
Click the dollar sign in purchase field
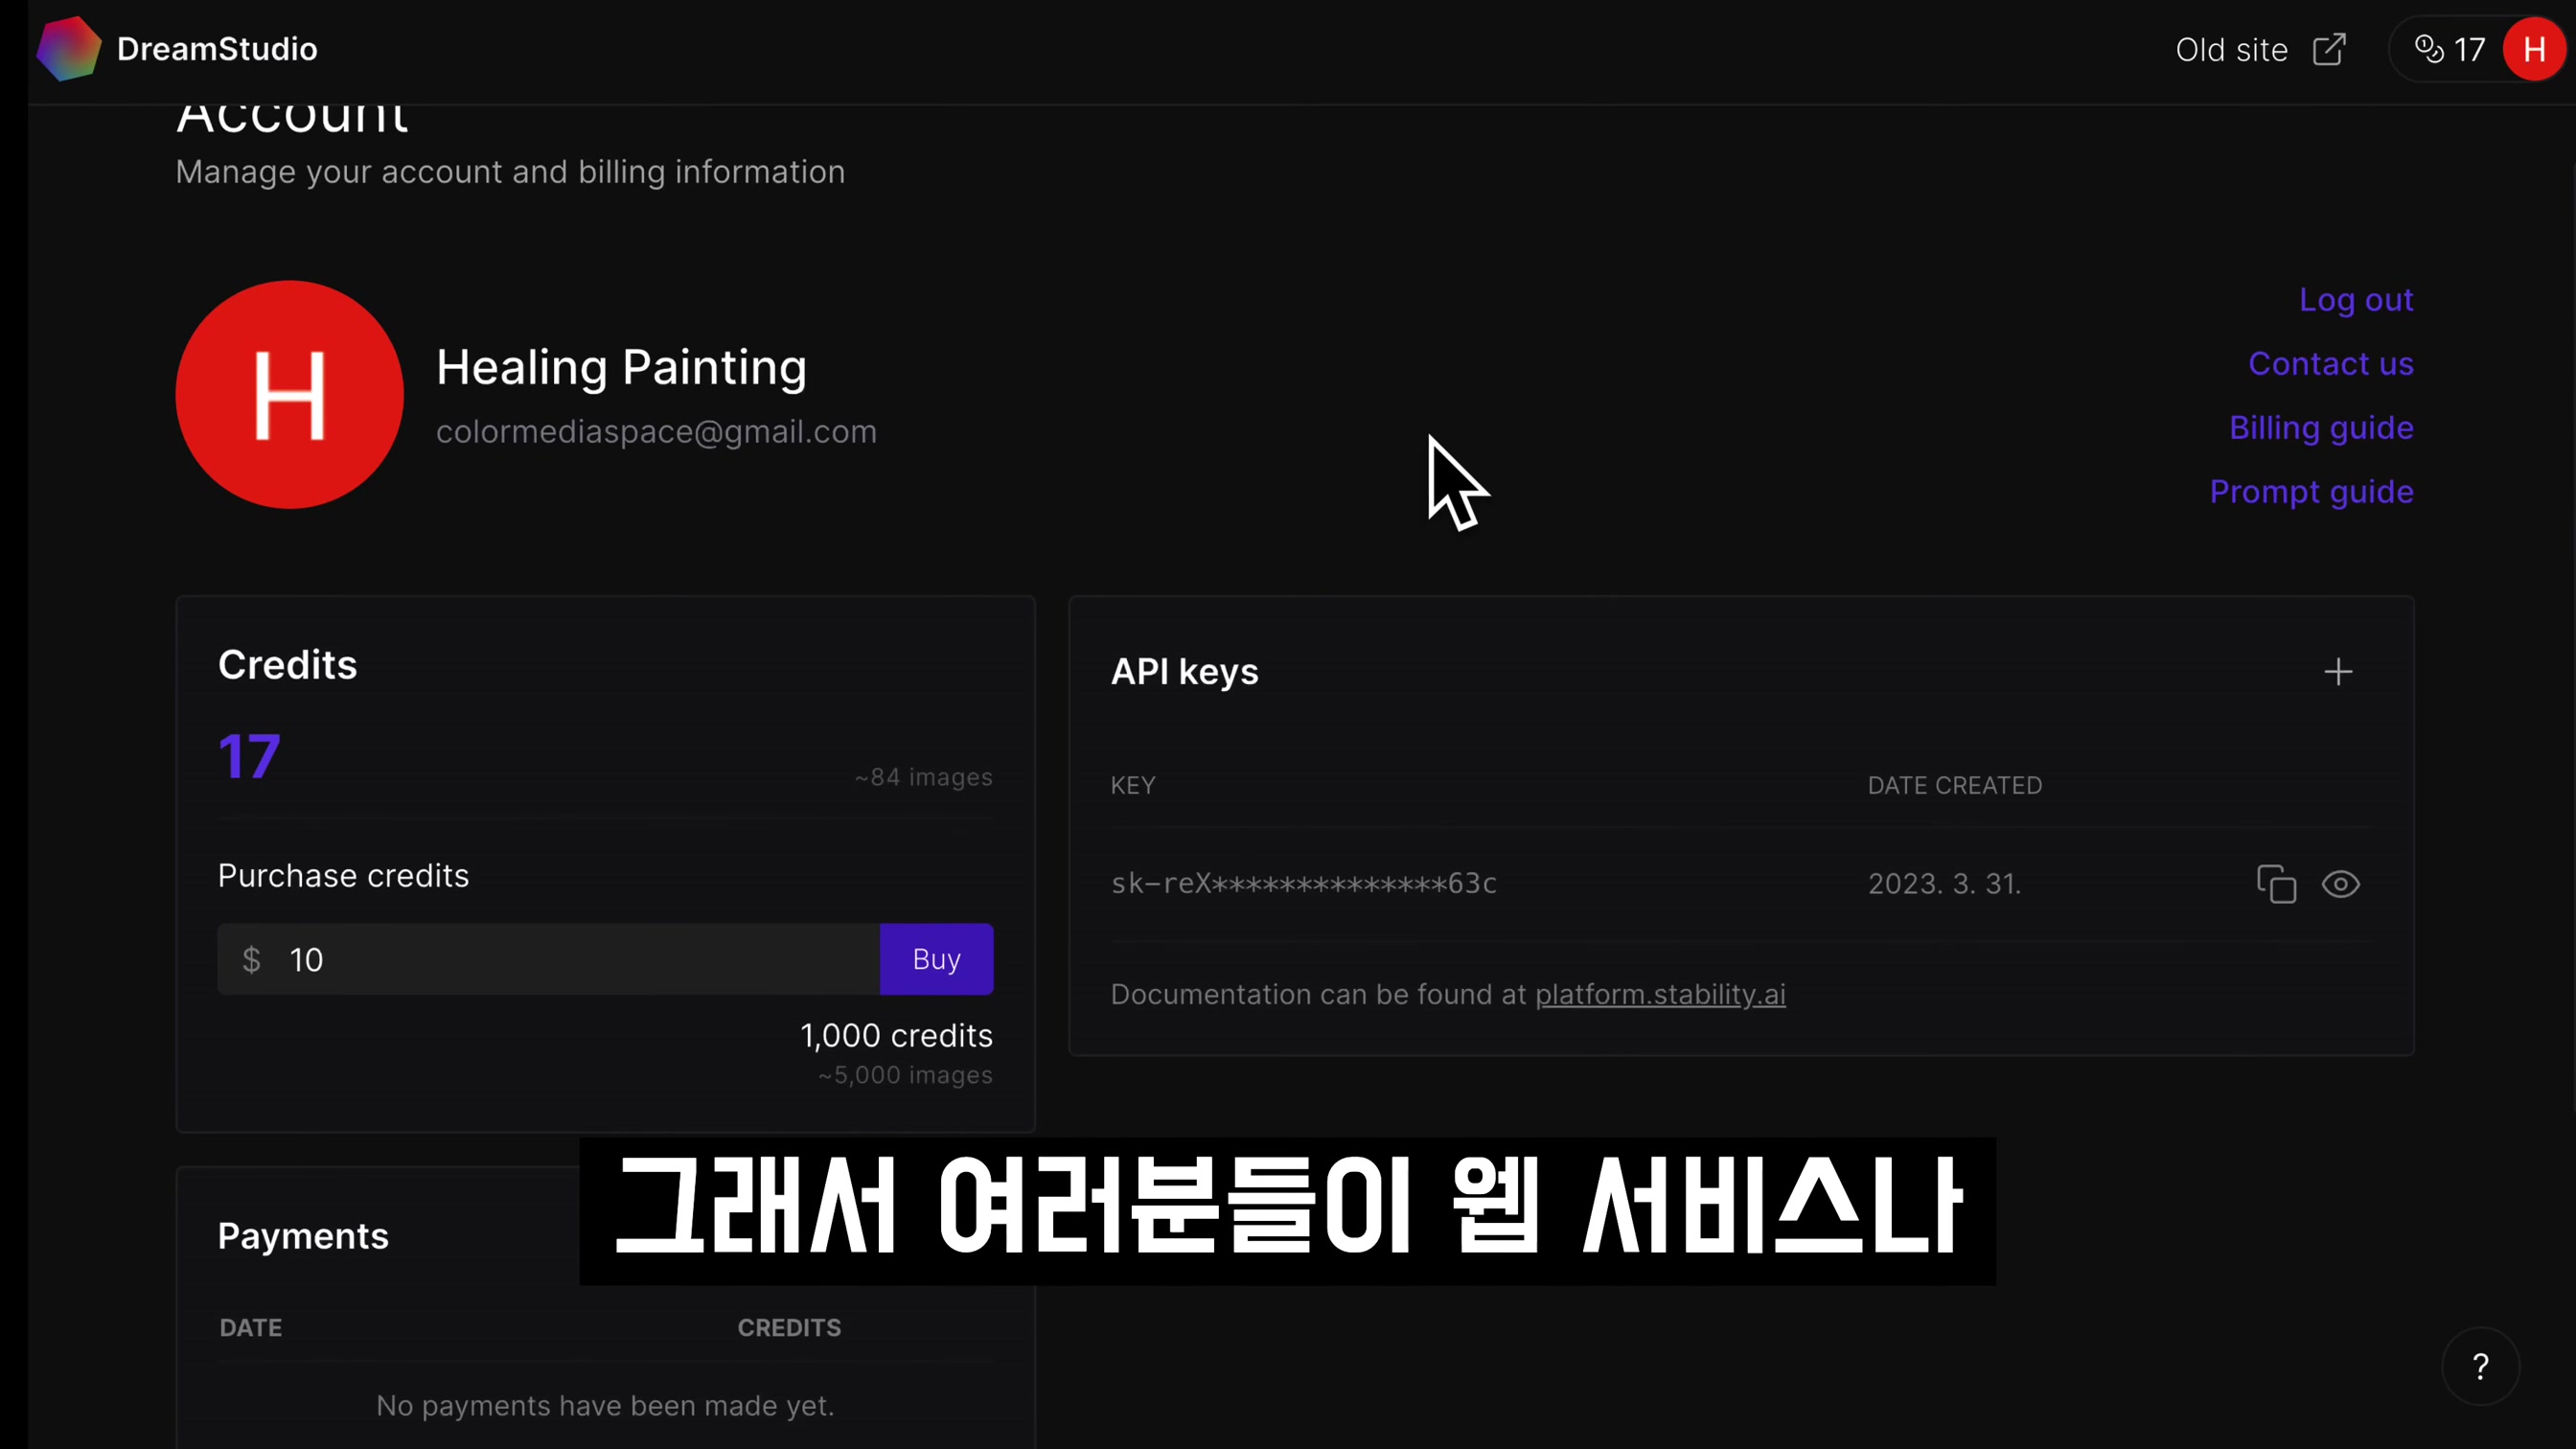[251, 960]
